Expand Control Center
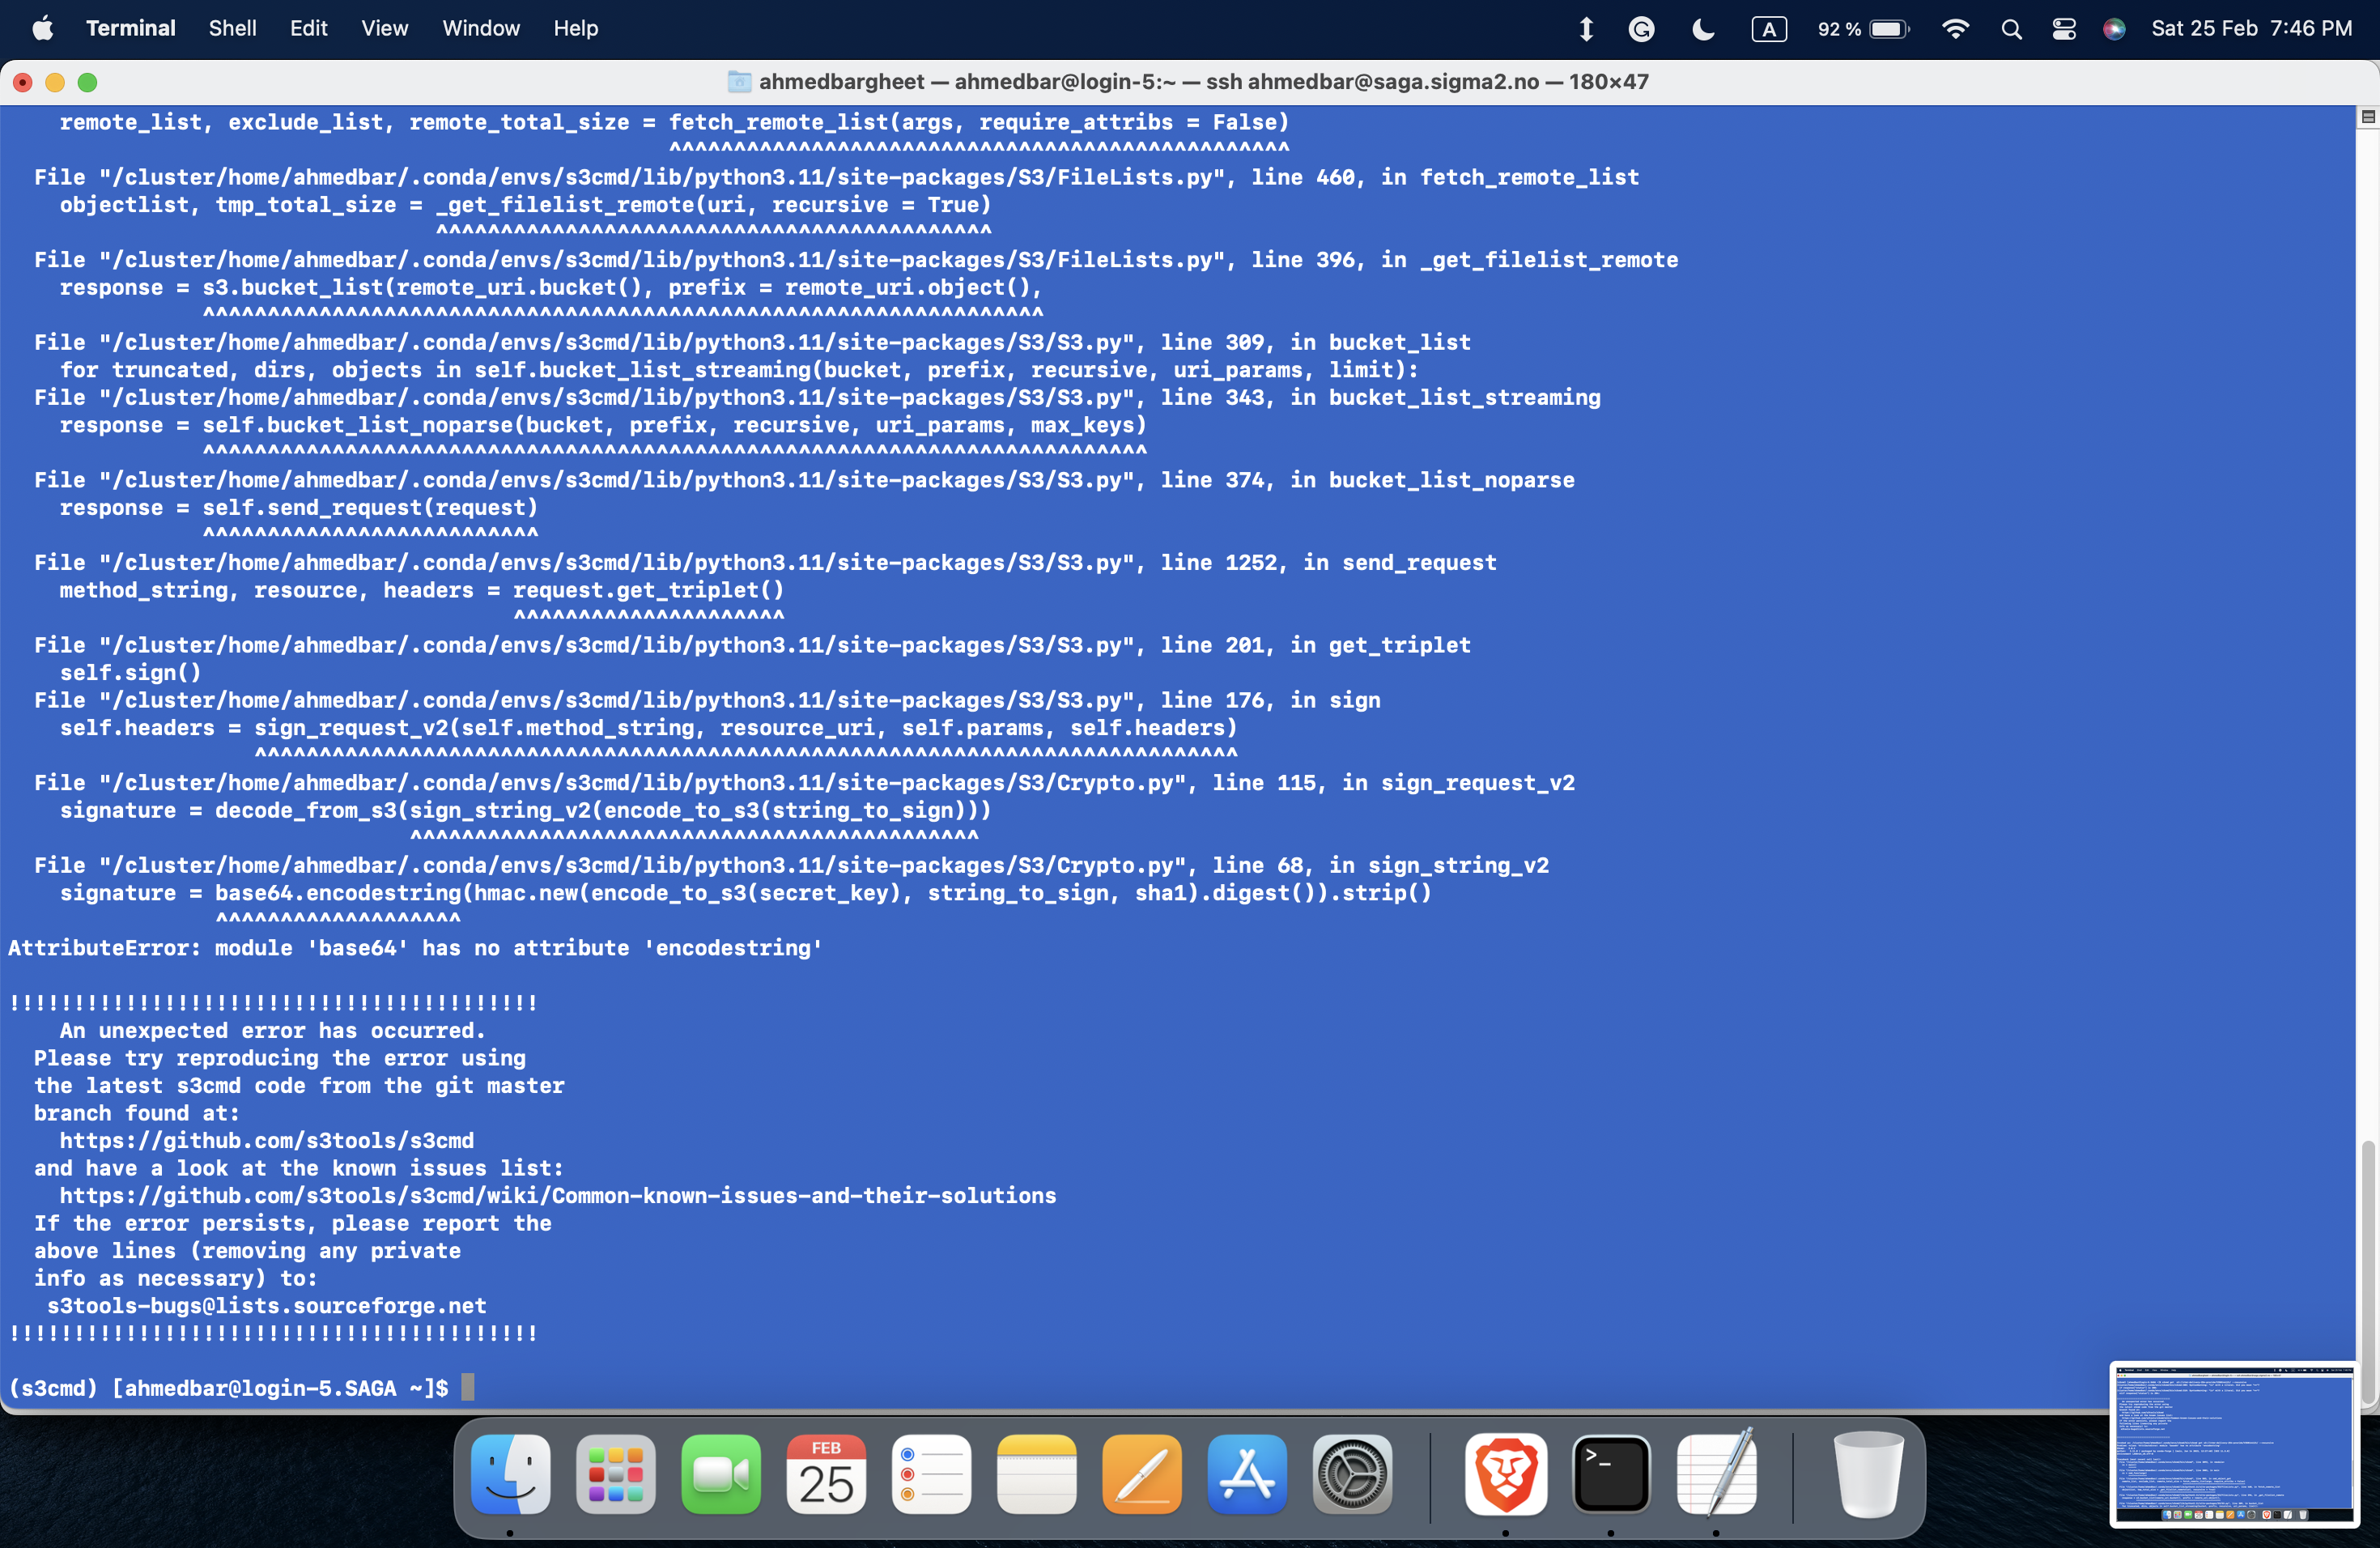 (x=2064, y=28)
